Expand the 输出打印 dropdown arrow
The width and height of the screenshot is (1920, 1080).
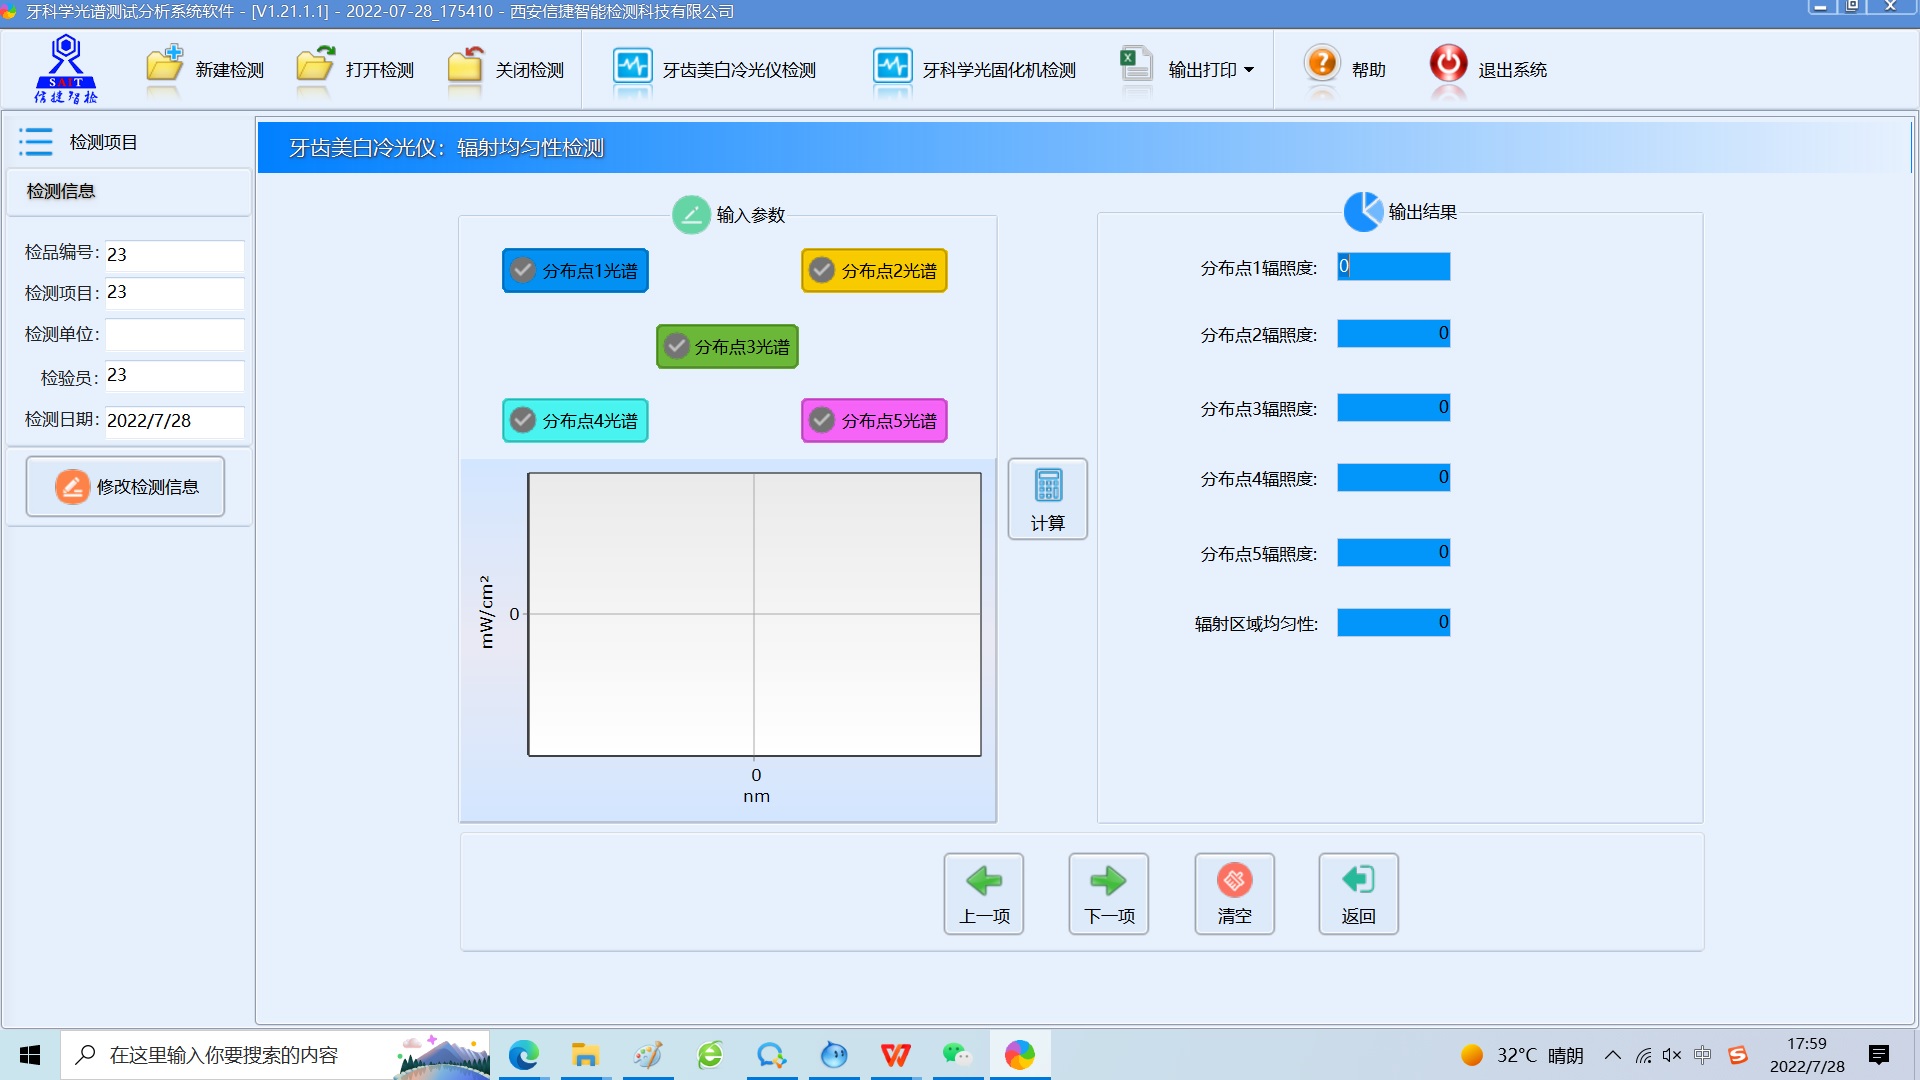point(1249,70)
